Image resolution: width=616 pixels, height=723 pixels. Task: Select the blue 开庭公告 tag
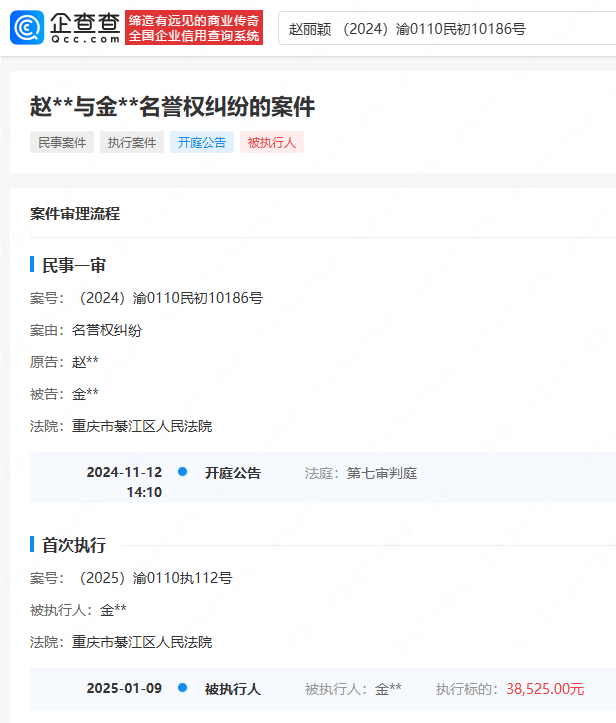pyautogui.click(x=201, y=142)
